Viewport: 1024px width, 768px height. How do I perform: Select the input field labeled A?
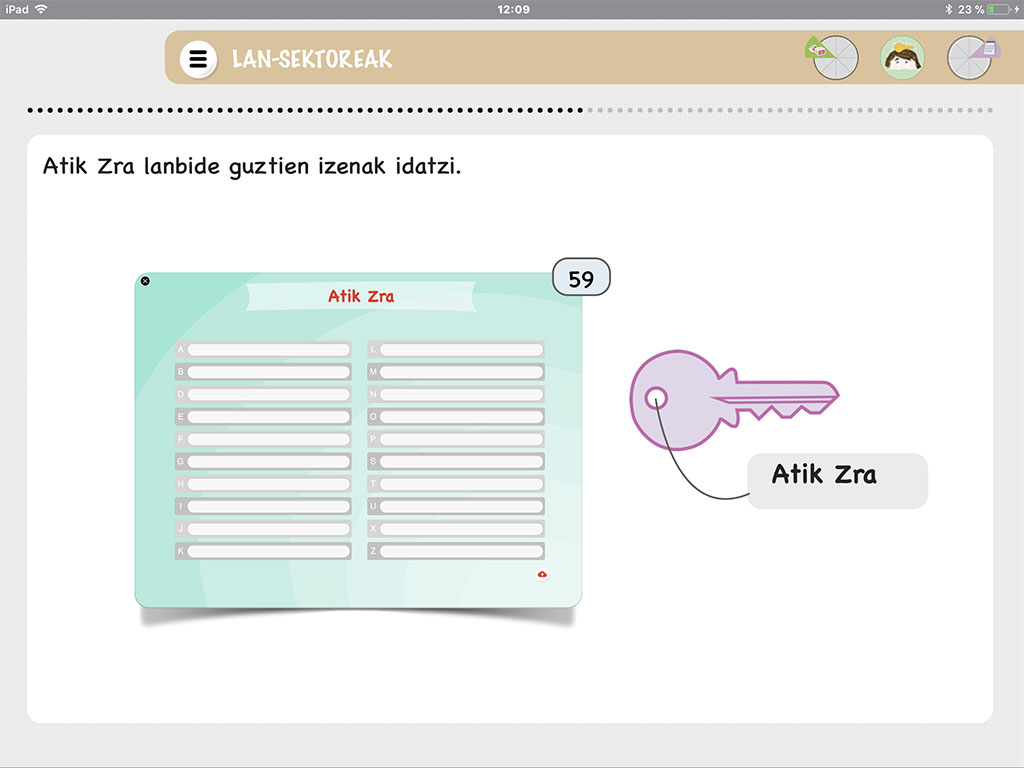(x=268, y=350)
